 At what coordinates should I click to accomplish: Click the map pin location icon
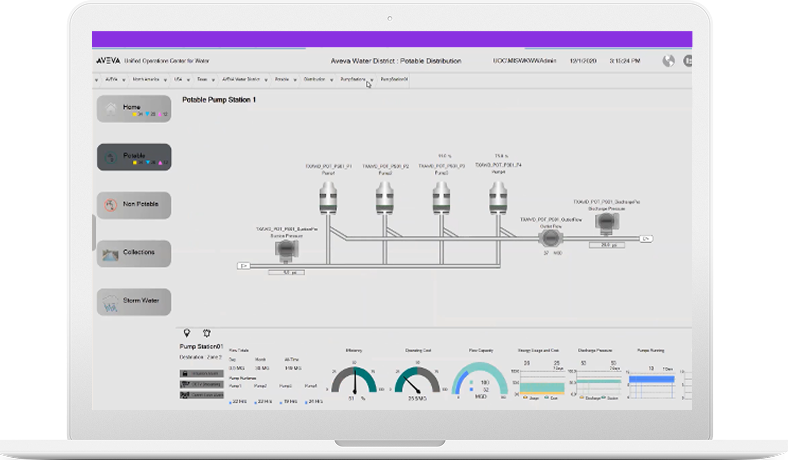click(187, 333)
